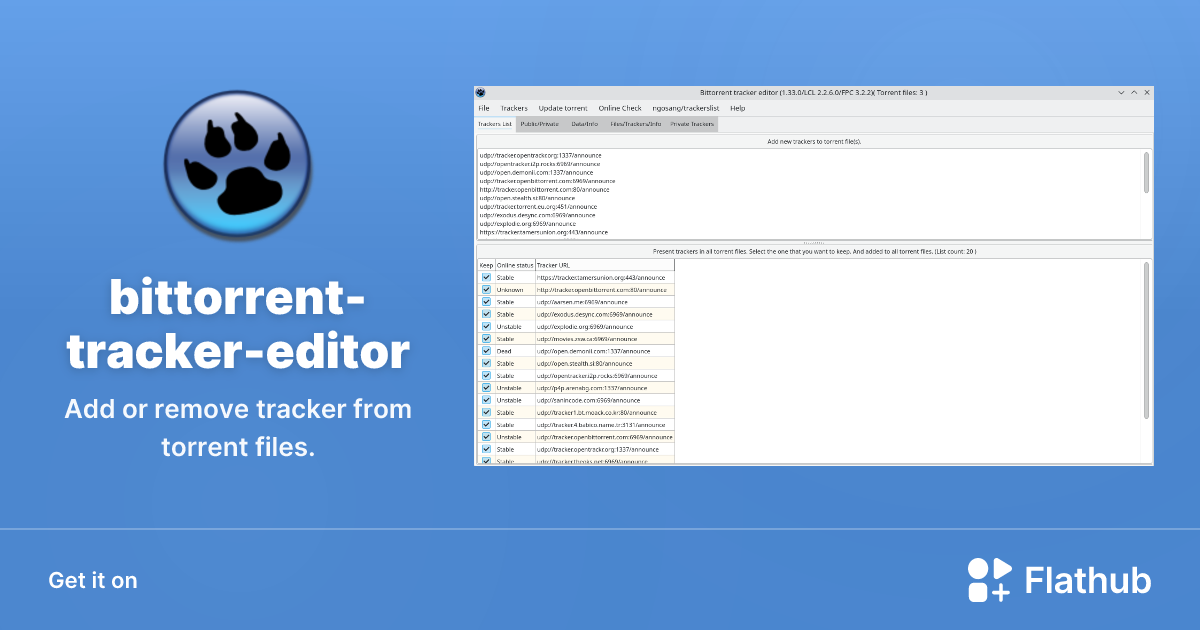Open the Trackers menu
The image size is (1200, 630).
click(x=514, y=108)
